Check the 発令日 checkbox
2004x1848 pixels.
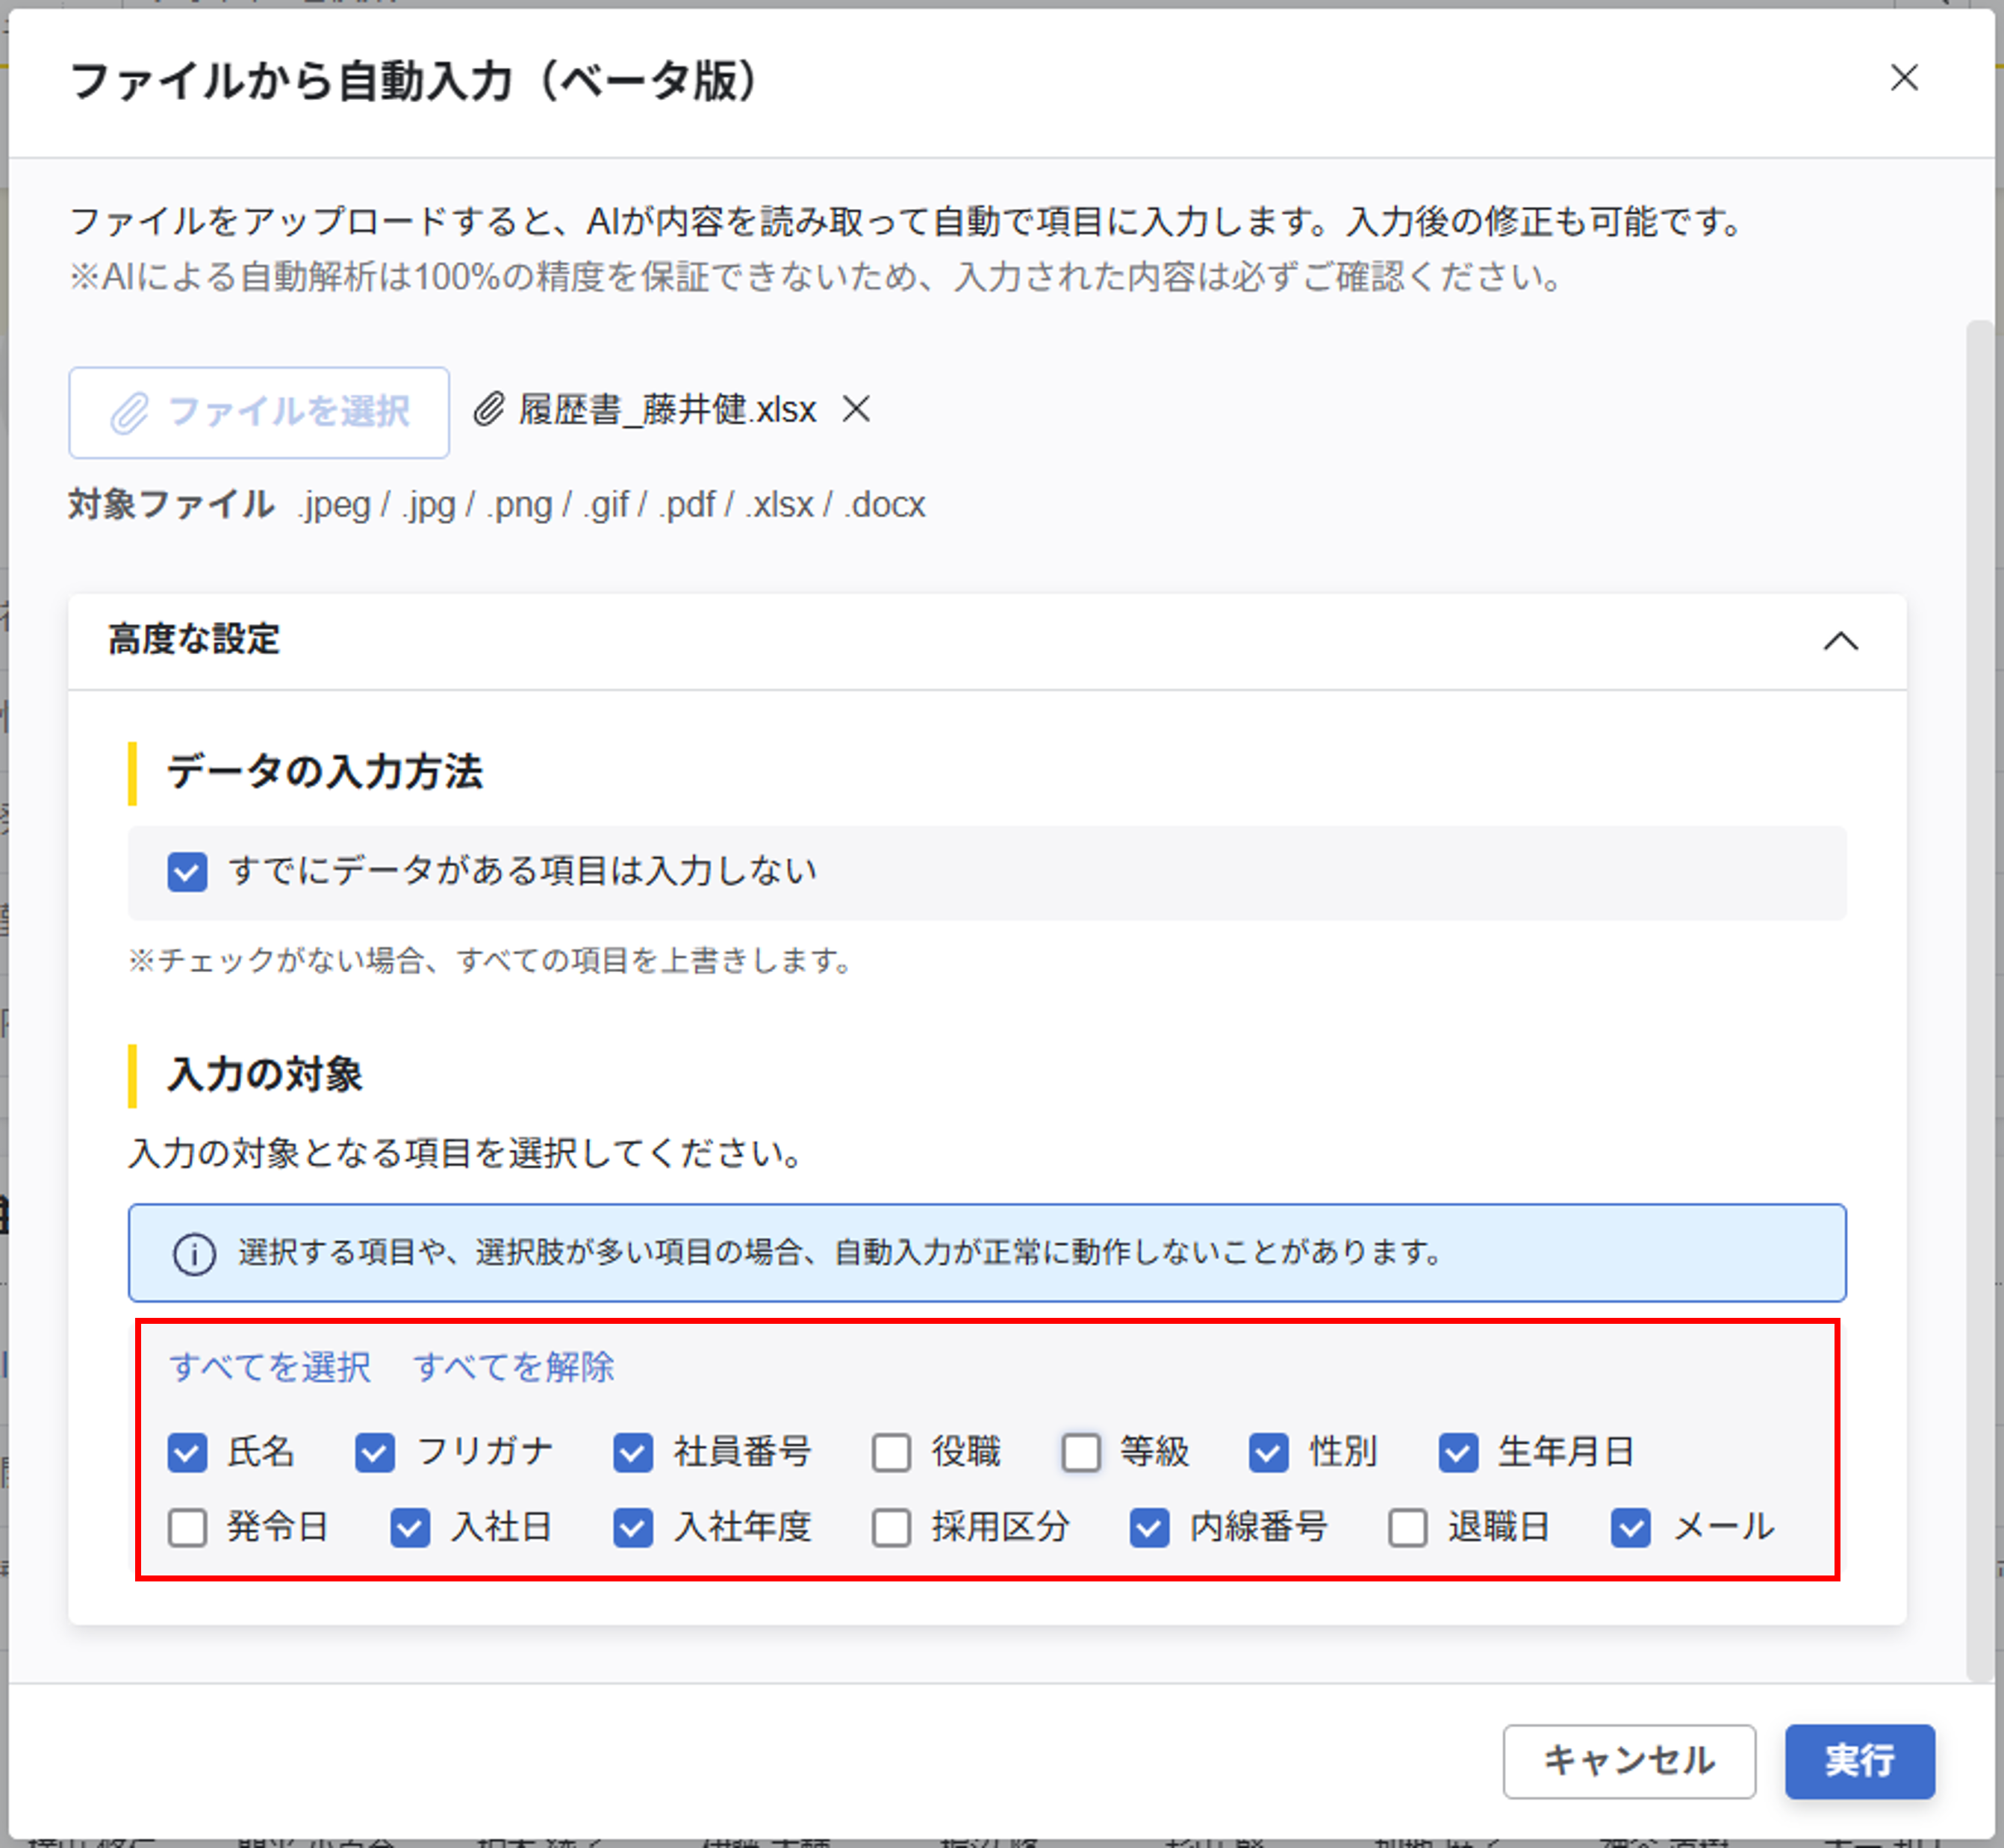pos(188,1528)
